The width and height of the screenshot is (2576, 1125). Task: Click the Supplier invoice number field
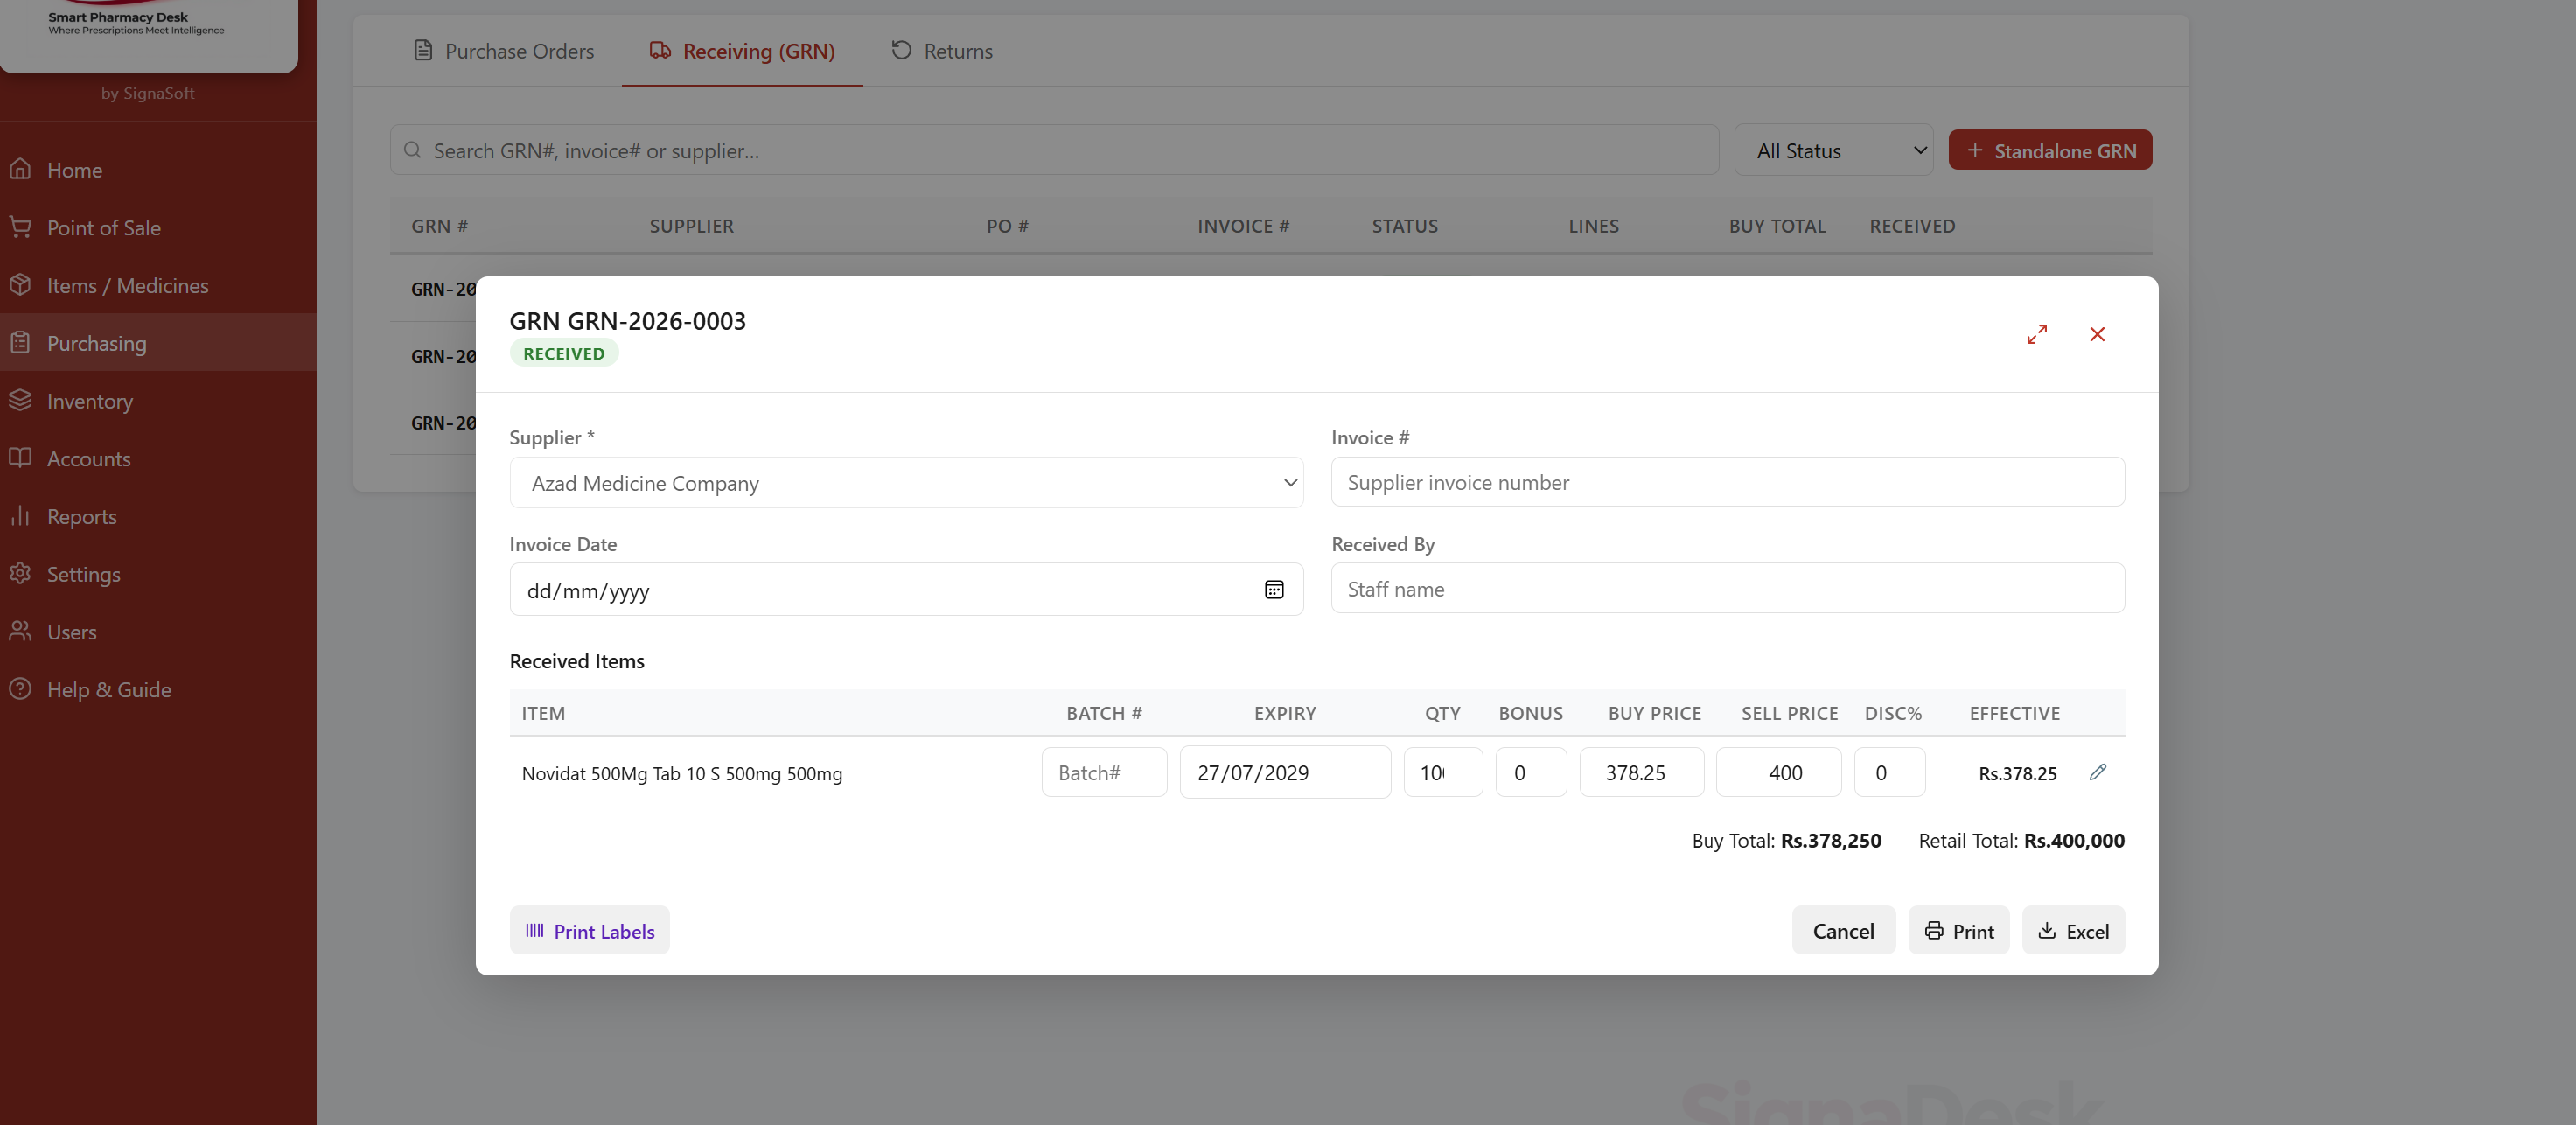pos(1727,483)
